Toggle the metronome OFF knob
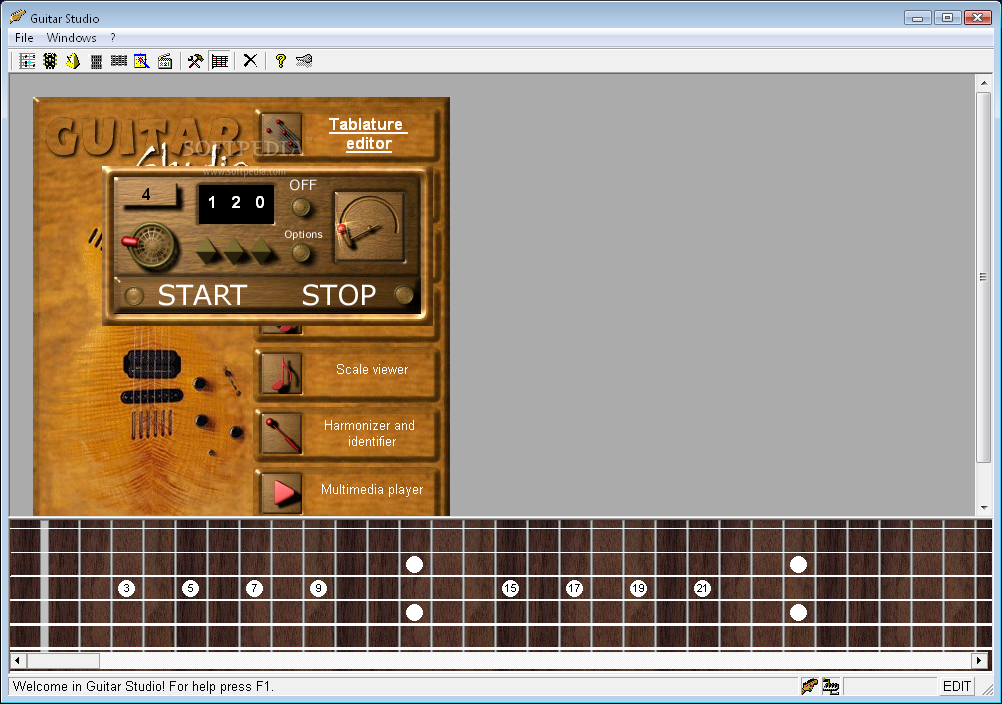This screenshot has width=1002, height=704. click(x=301, y=207)
